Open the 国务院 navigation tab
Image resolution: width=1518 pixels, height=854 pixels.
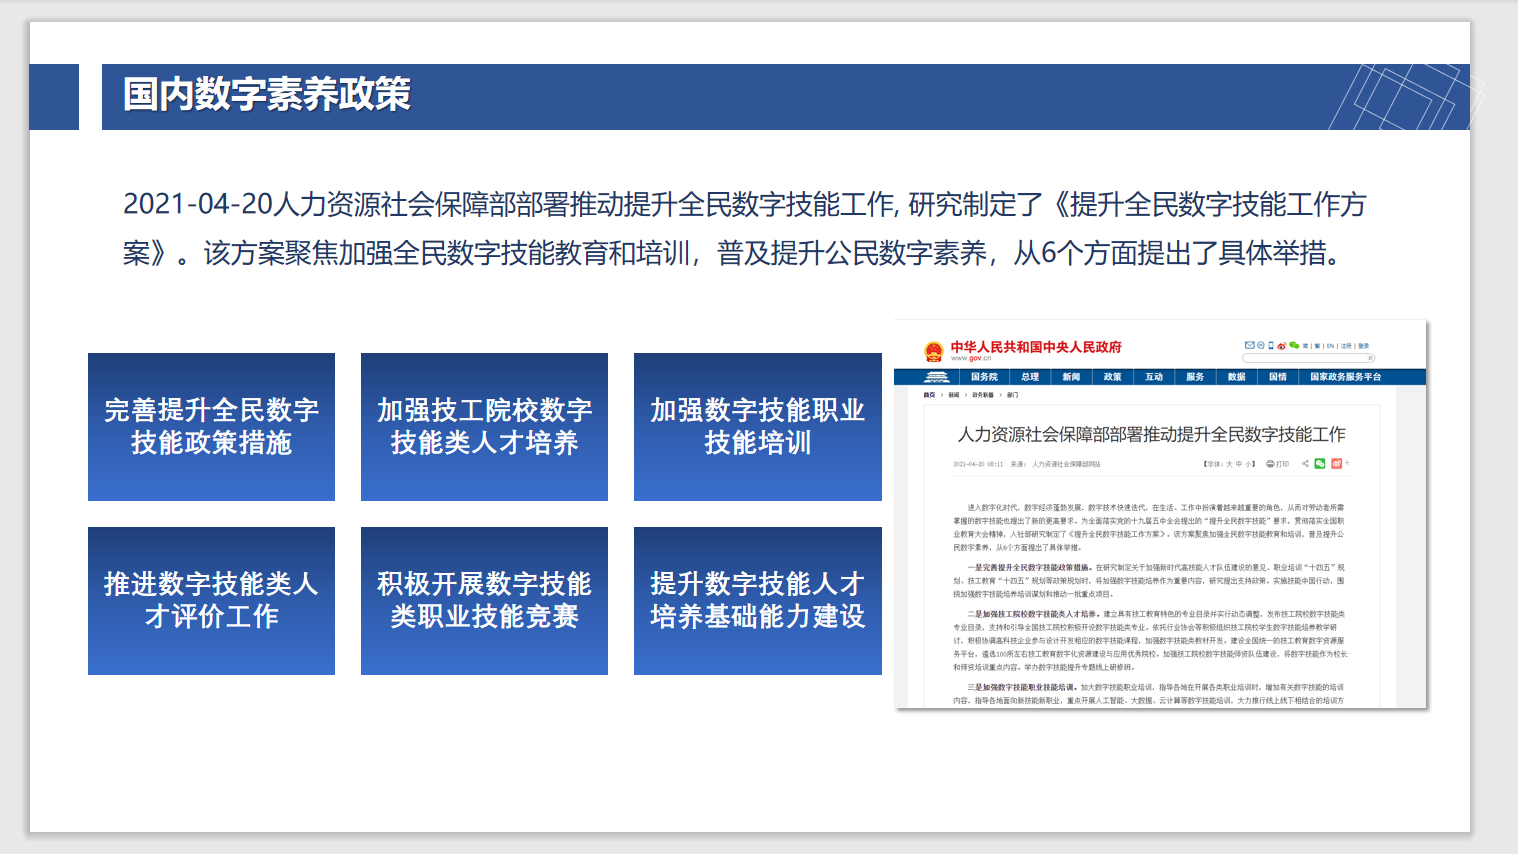[984, 377]
